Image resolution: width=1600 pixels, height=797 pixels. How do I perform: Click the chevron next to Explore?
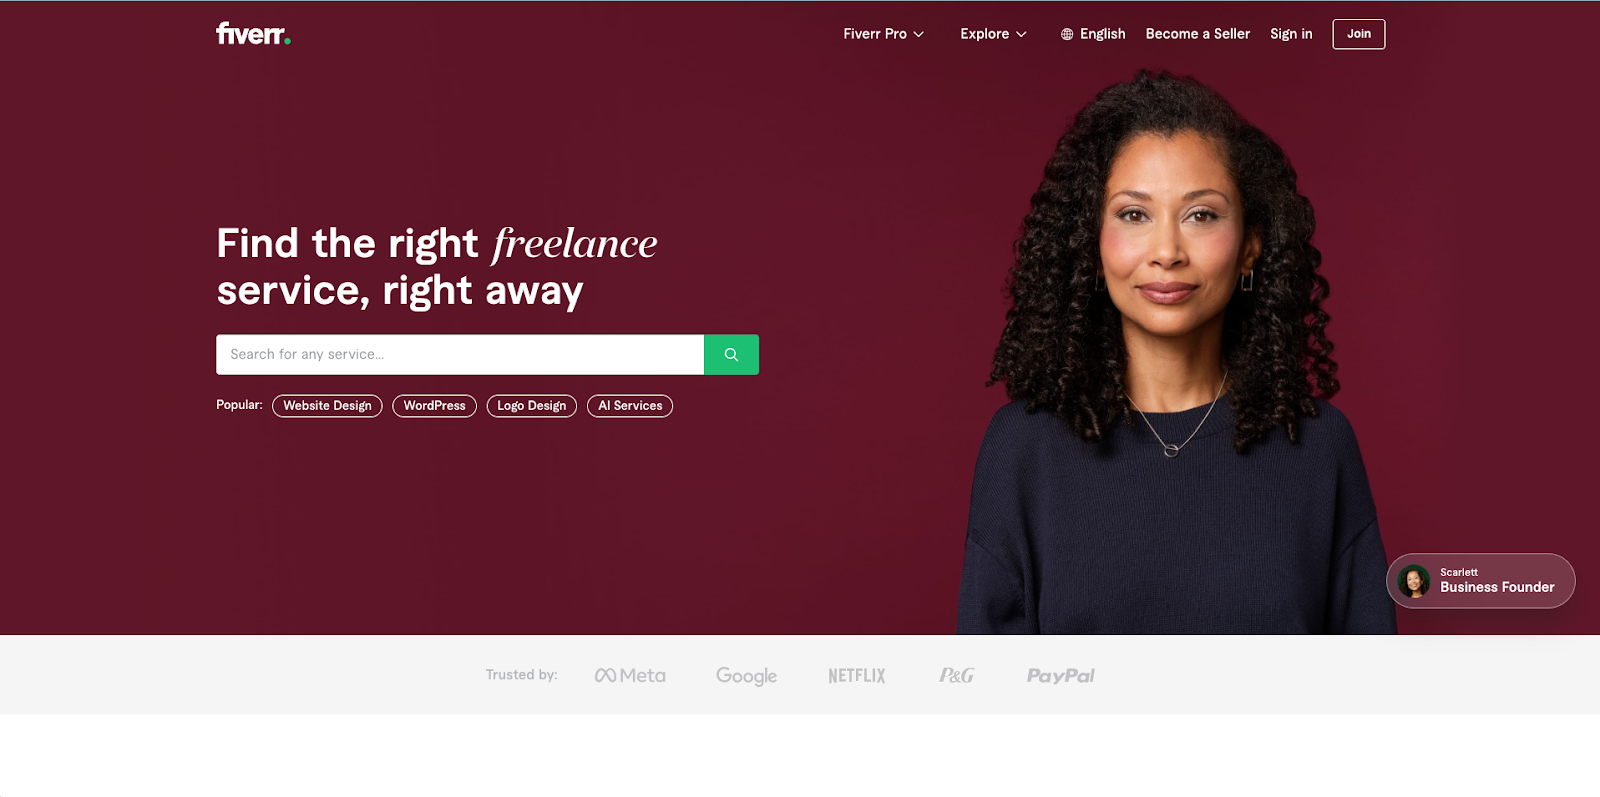(1021, 34)
